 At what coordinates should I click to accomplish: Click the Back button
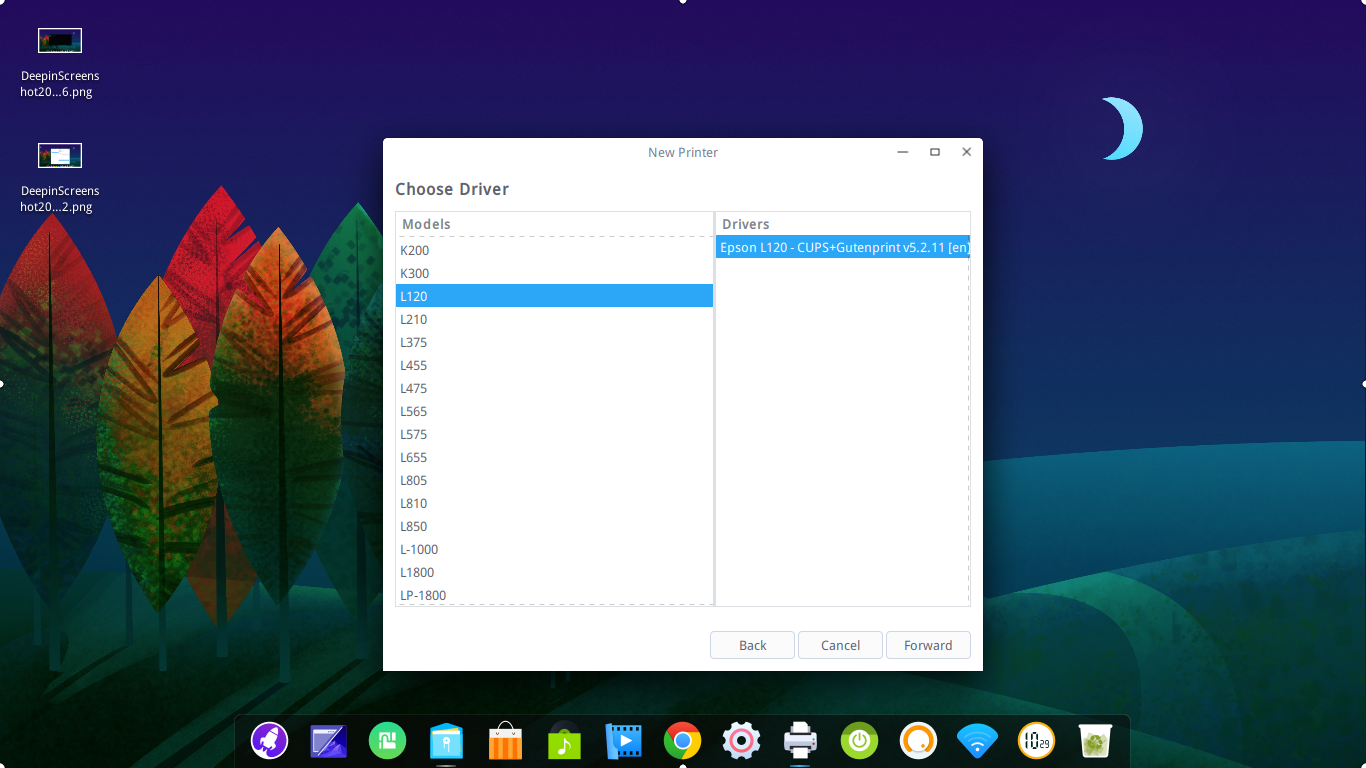752,645
